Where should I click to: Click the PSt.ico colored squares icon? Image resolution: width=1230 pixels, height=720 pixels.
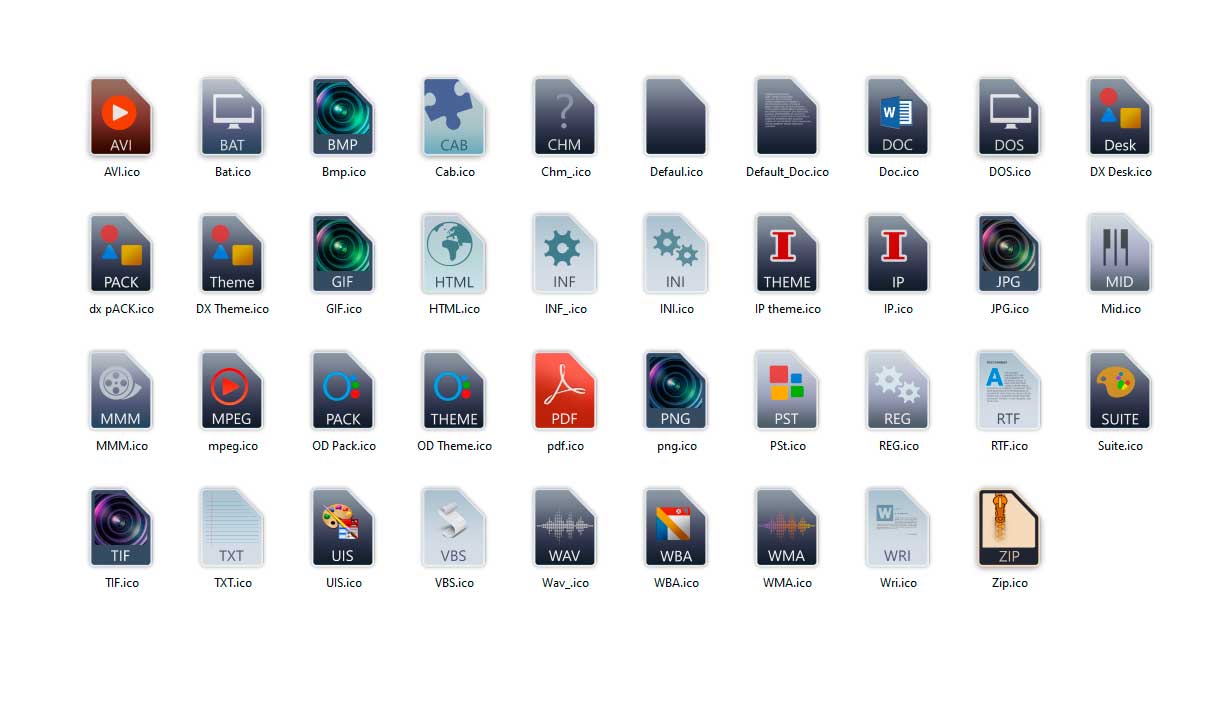point(787,391)
